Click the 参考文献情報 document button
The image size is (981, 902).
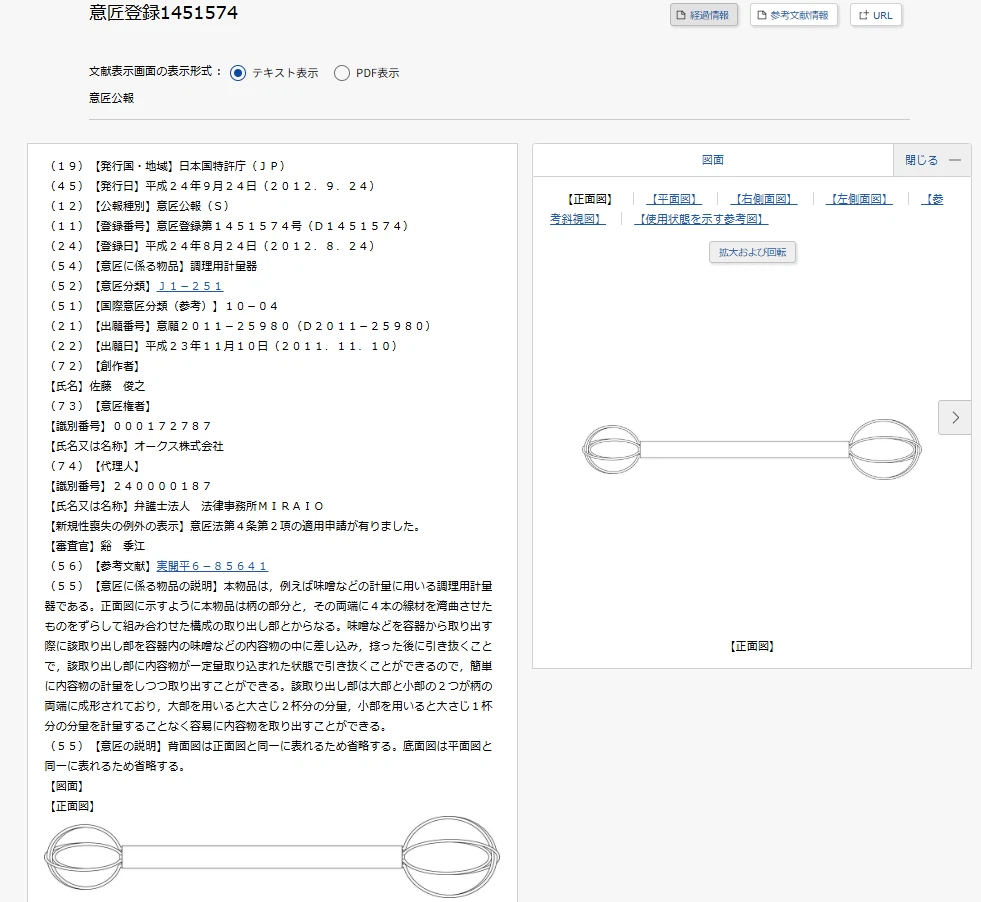[x=794, y=15]
